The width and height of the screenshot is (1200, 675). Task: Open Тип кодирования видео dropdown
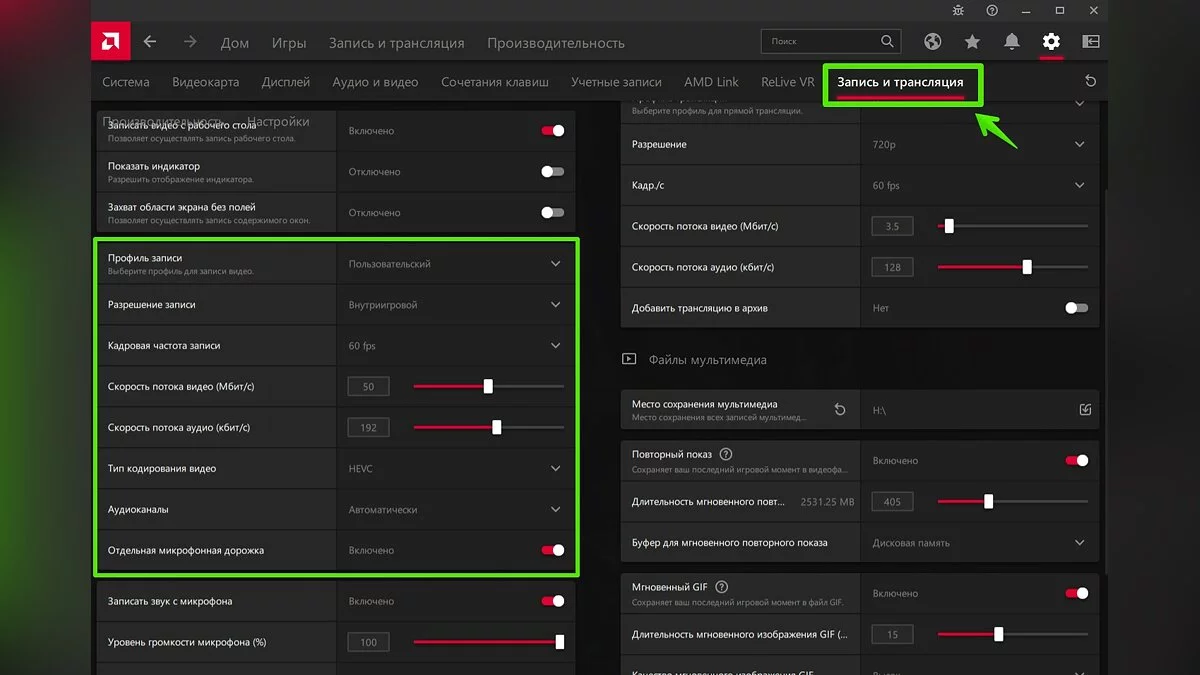(x=556, y=468)
